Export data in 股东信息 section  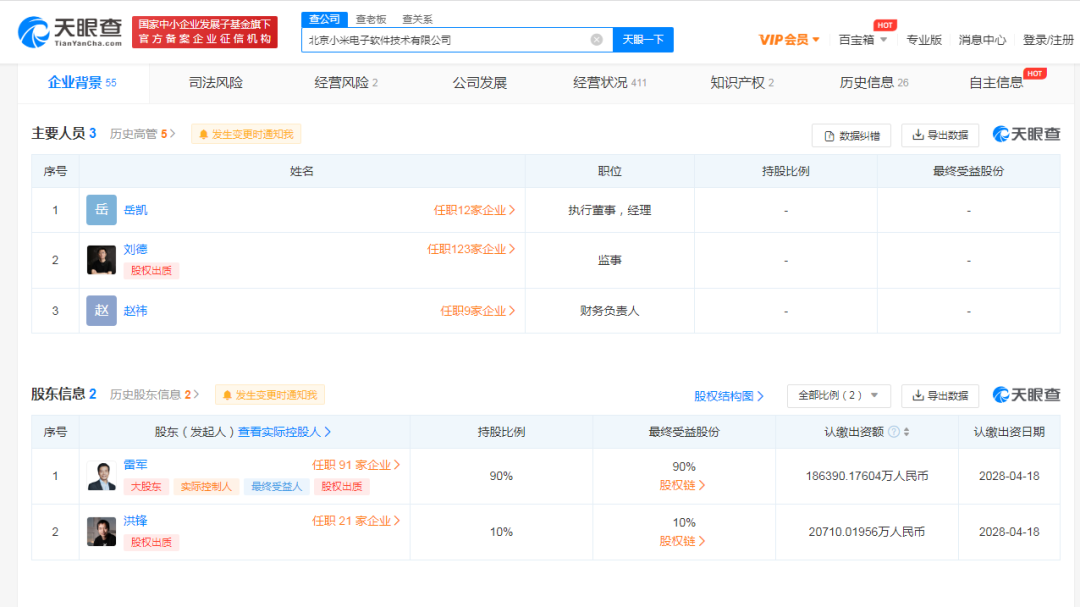pos(939,395)
